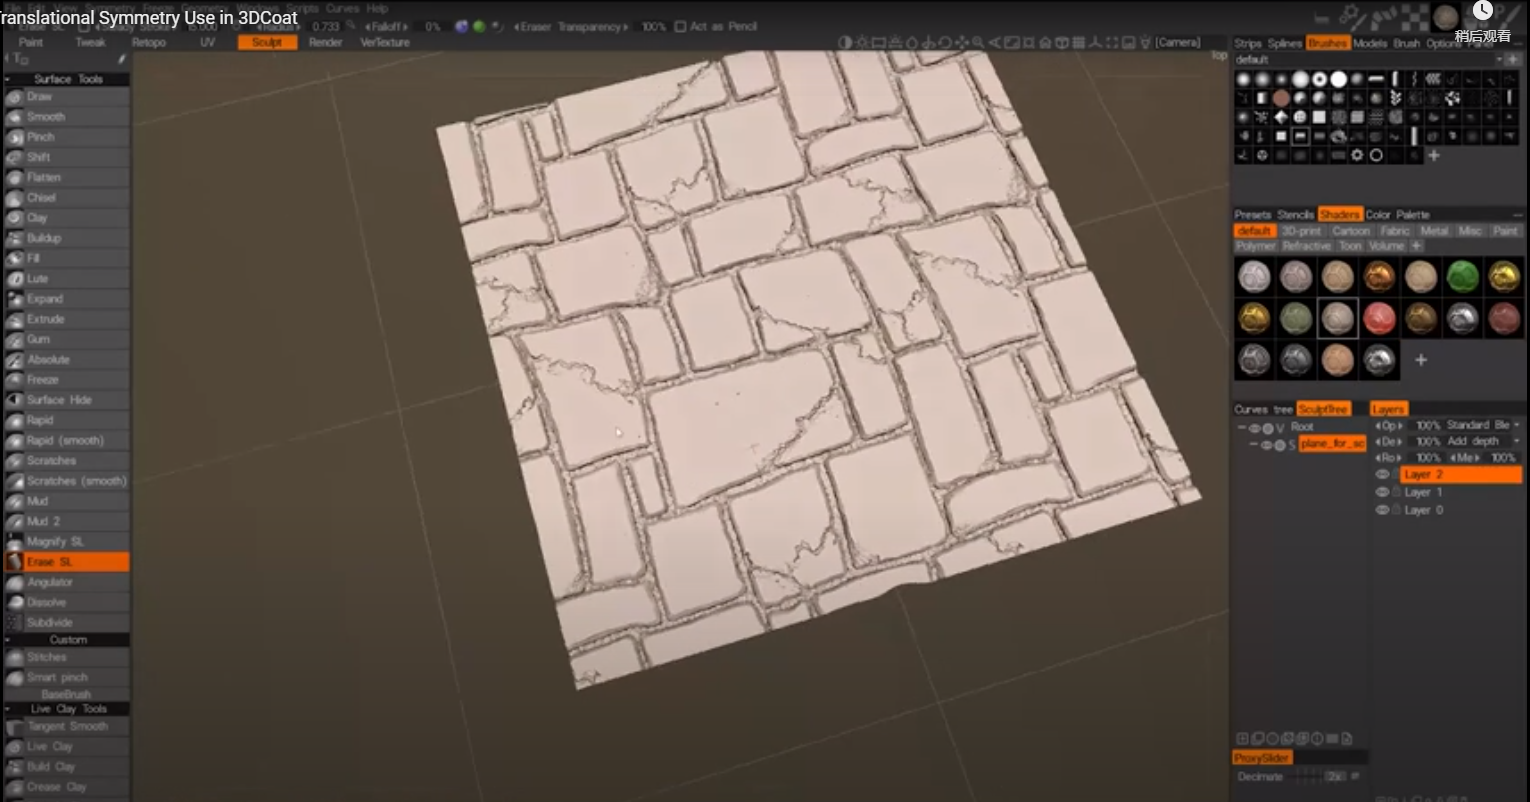1530x802 pixels.
Task: Adjust the Decimate proxy slider
Action: (x=1306, y=776)
